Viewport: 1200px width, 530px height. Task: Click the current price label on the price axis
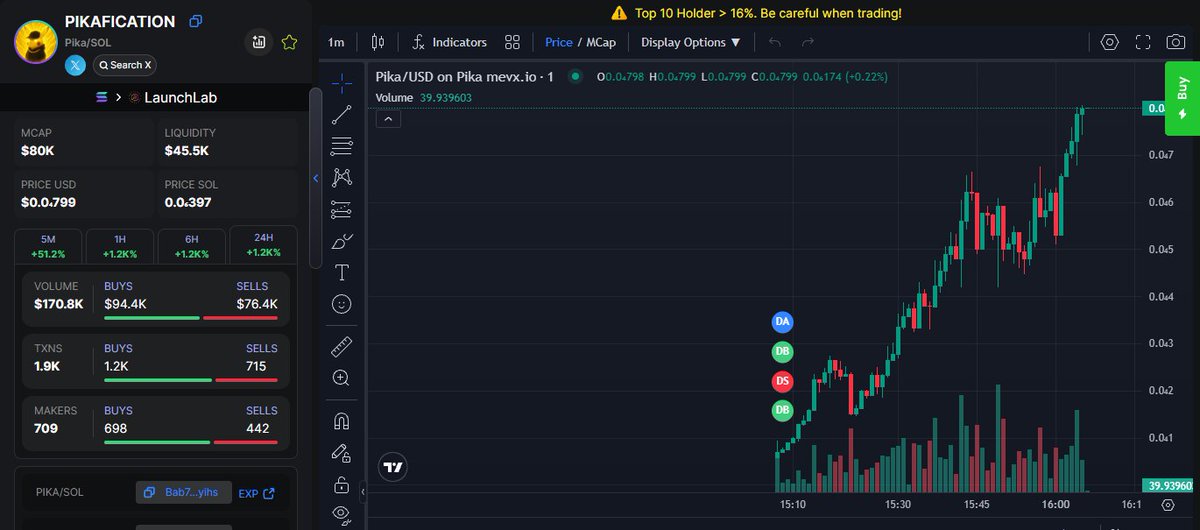[1152, 108]
